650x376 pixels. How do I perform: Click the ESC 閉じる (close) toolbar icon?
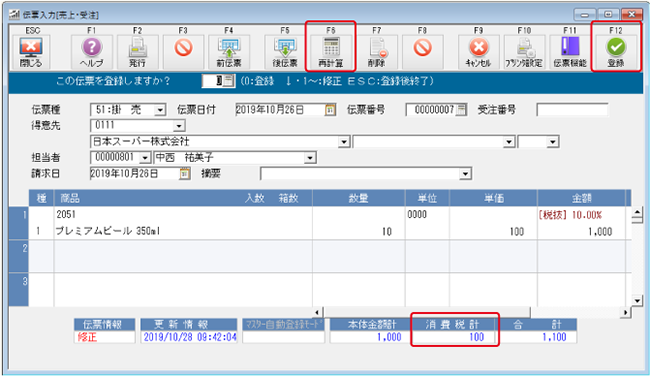tap(31, 52)
